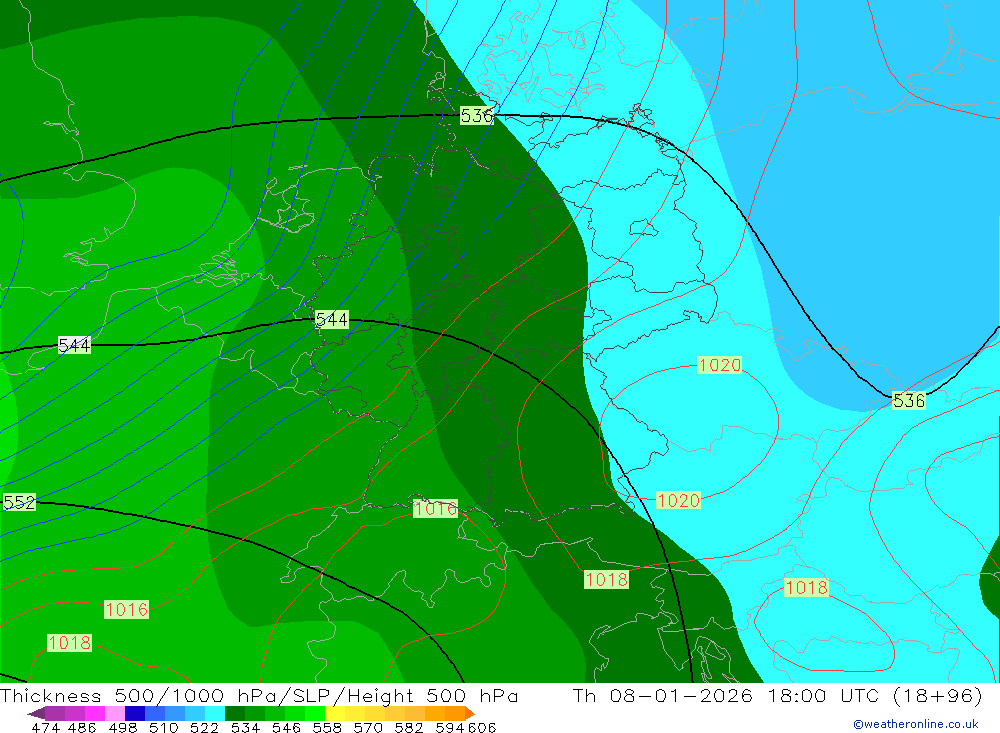This screenshot has height=733, width=1000.
Task: Click the legend value 474
Action: click(45, 728)
